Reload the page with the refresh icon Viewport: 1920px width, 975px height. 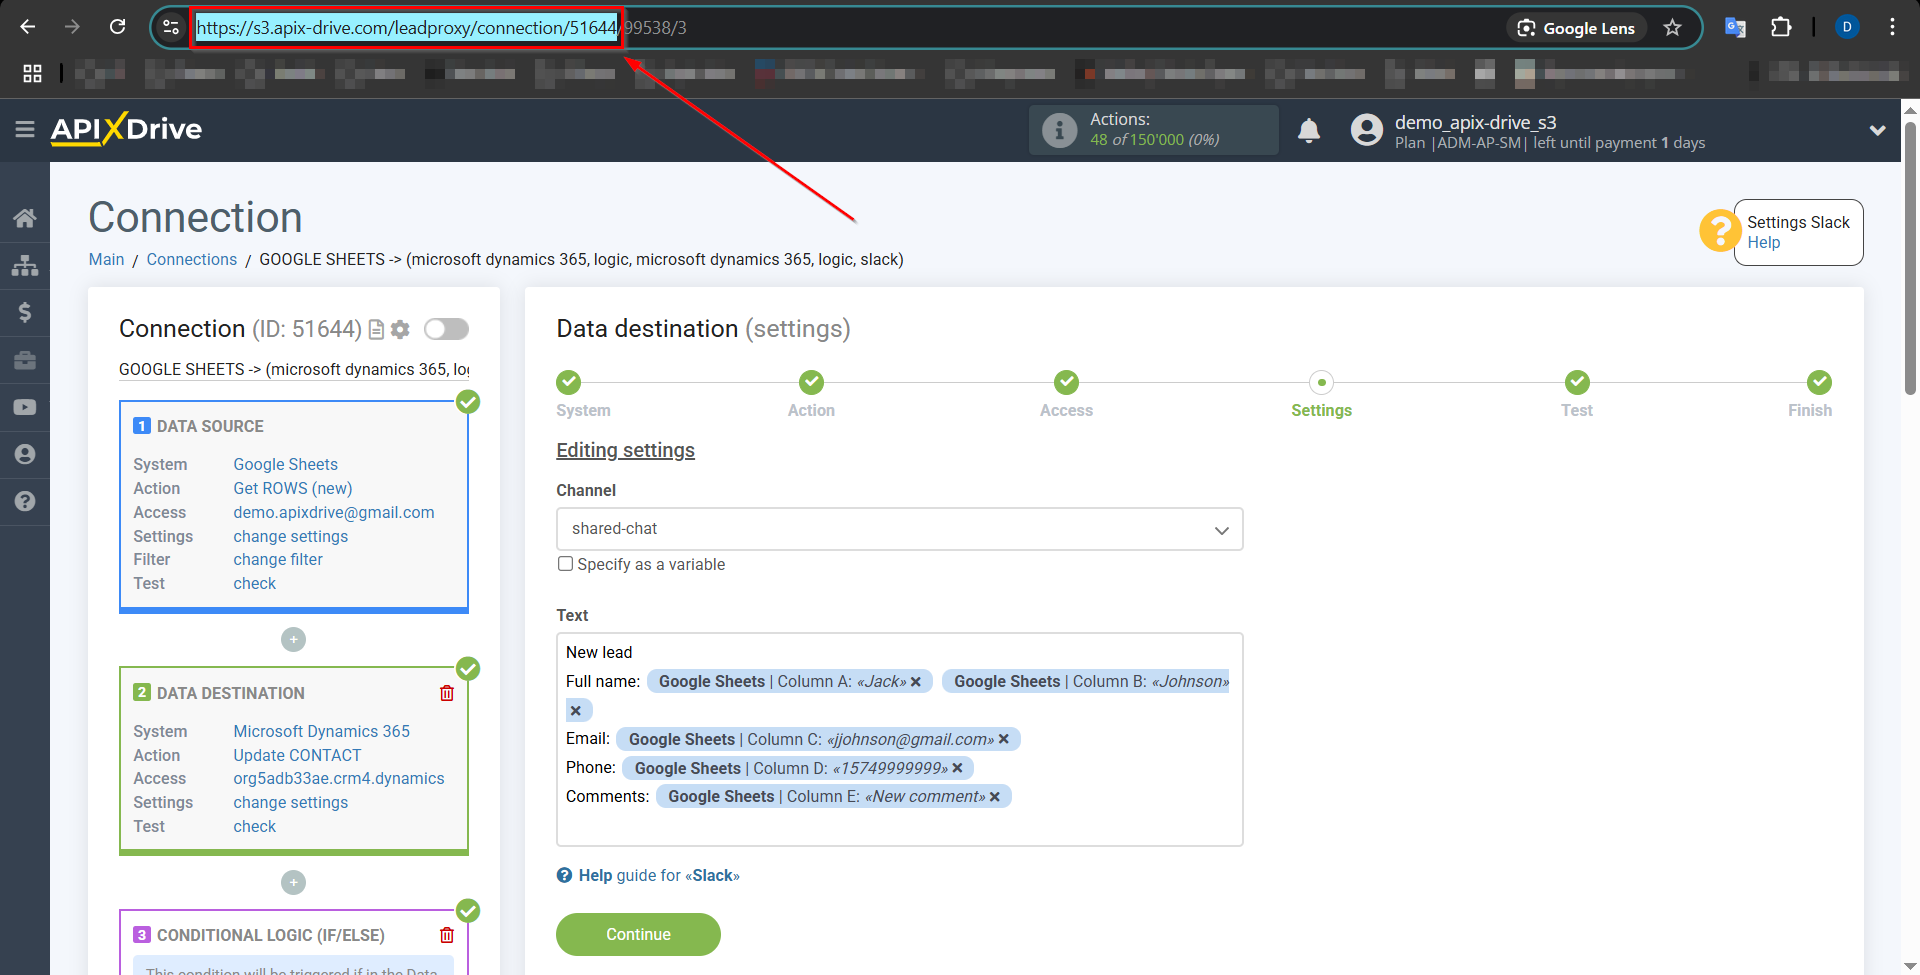(117, 27)
